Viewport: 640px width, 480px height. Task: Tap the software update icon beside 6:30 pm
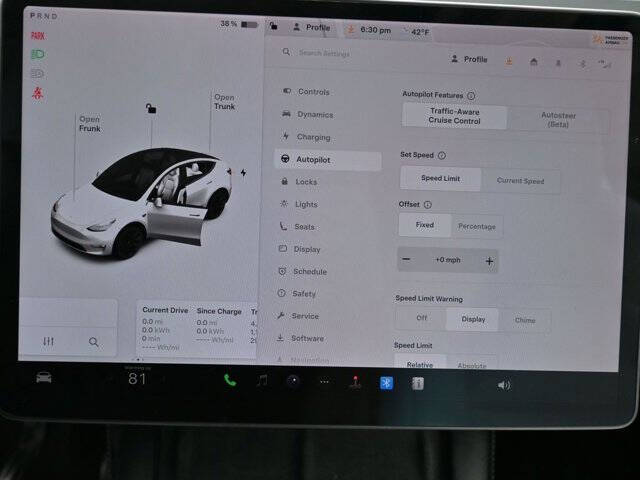350,29
